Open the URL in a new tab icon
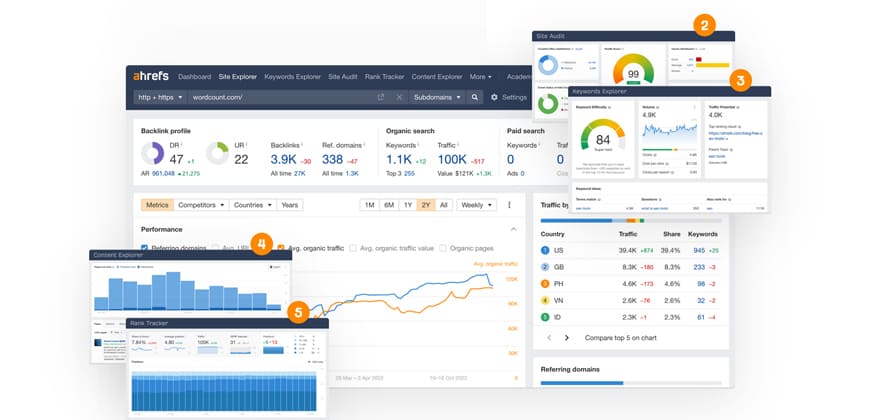Image resolution: width=870 pixels, height=420 pixels. (381, 97)
